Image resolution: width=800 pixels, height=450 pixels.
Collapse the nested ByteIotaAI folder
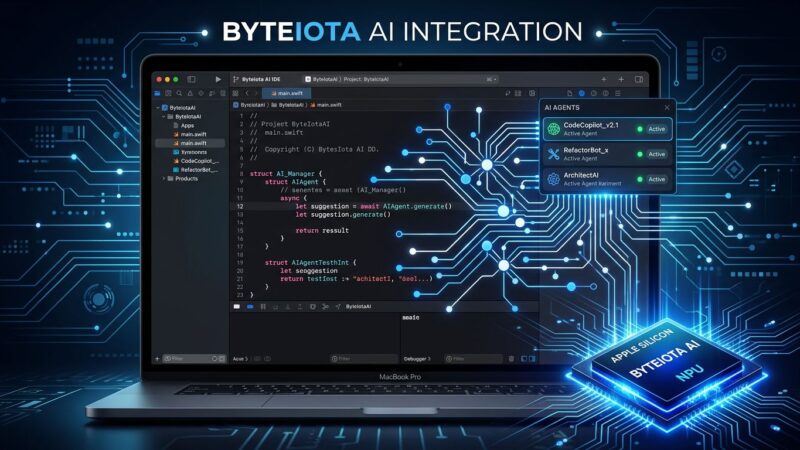(x=164, y=117)
